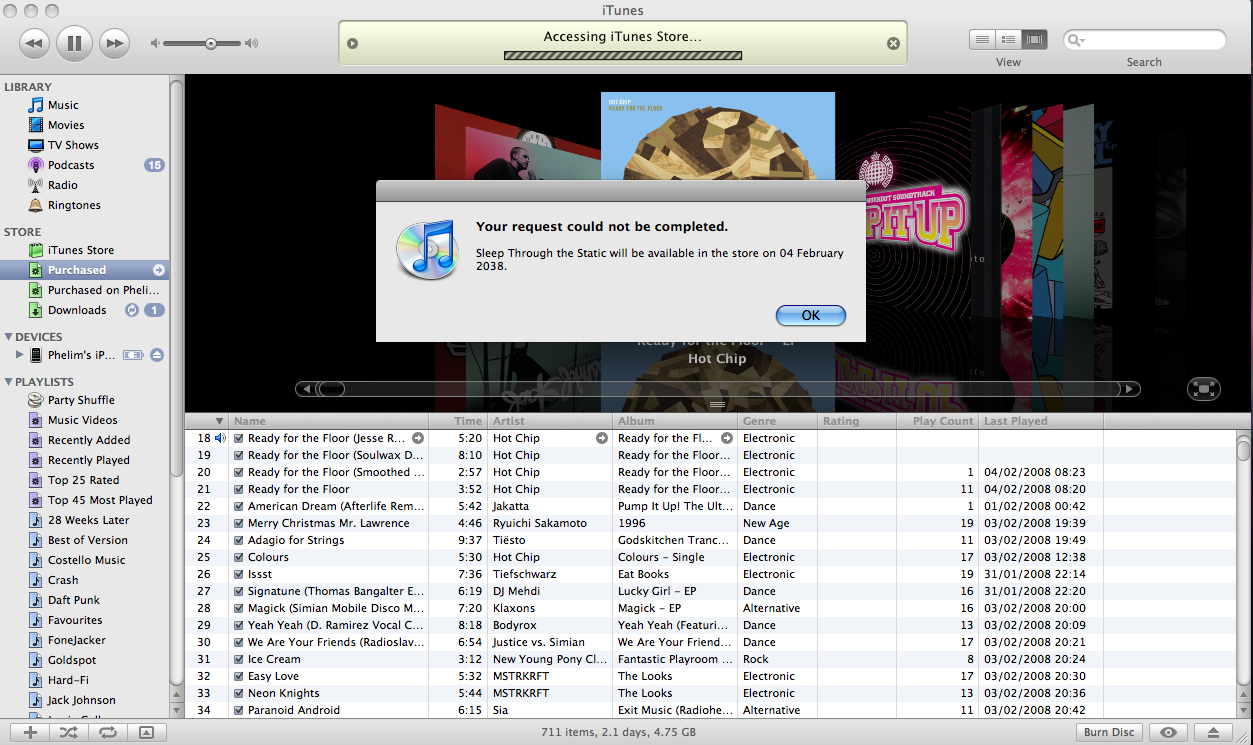Uncheck Adagio for Strings track
The width and height of the screenshot is (1253, 745).
[x=238, y=540]
